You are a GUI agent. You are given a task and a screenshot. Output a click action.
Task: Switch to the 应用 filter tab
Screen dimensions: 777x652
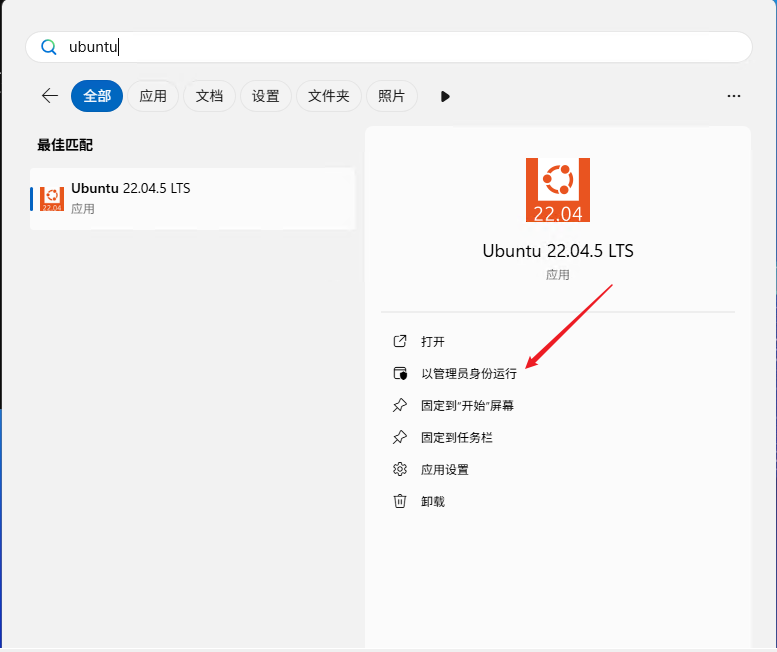pos(153,96)
